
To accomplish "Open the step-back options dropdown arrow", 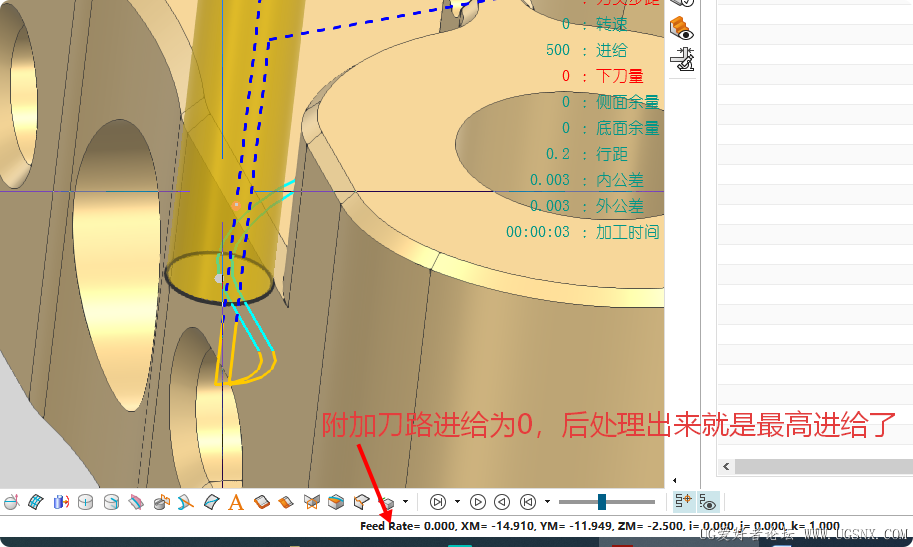I will click(x=547, y=502).
